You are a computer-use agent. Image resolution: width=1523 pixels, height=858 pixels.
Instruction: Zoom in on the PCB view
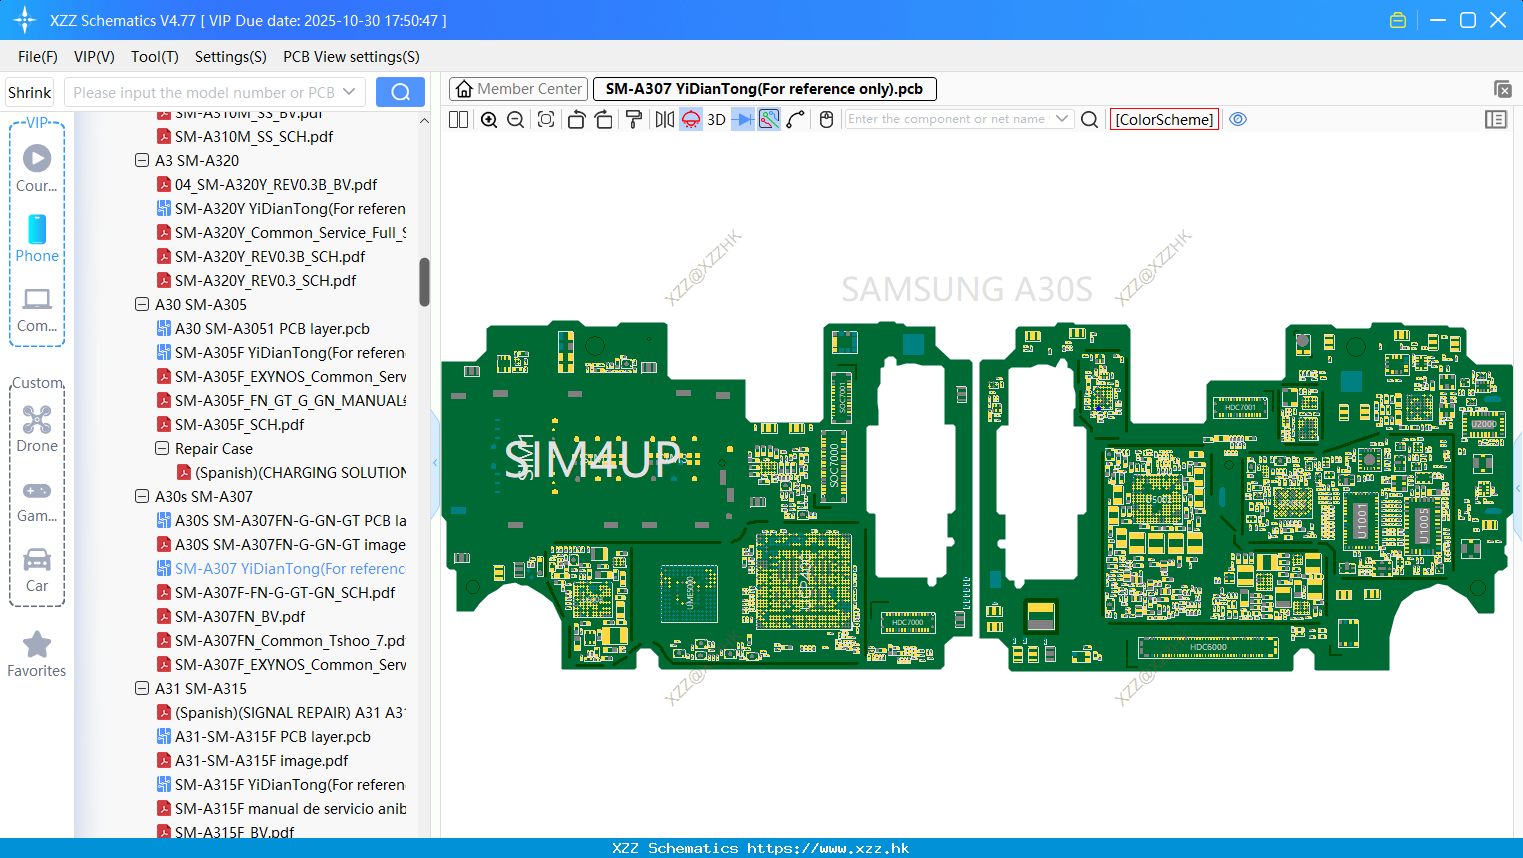coord(489,119)
